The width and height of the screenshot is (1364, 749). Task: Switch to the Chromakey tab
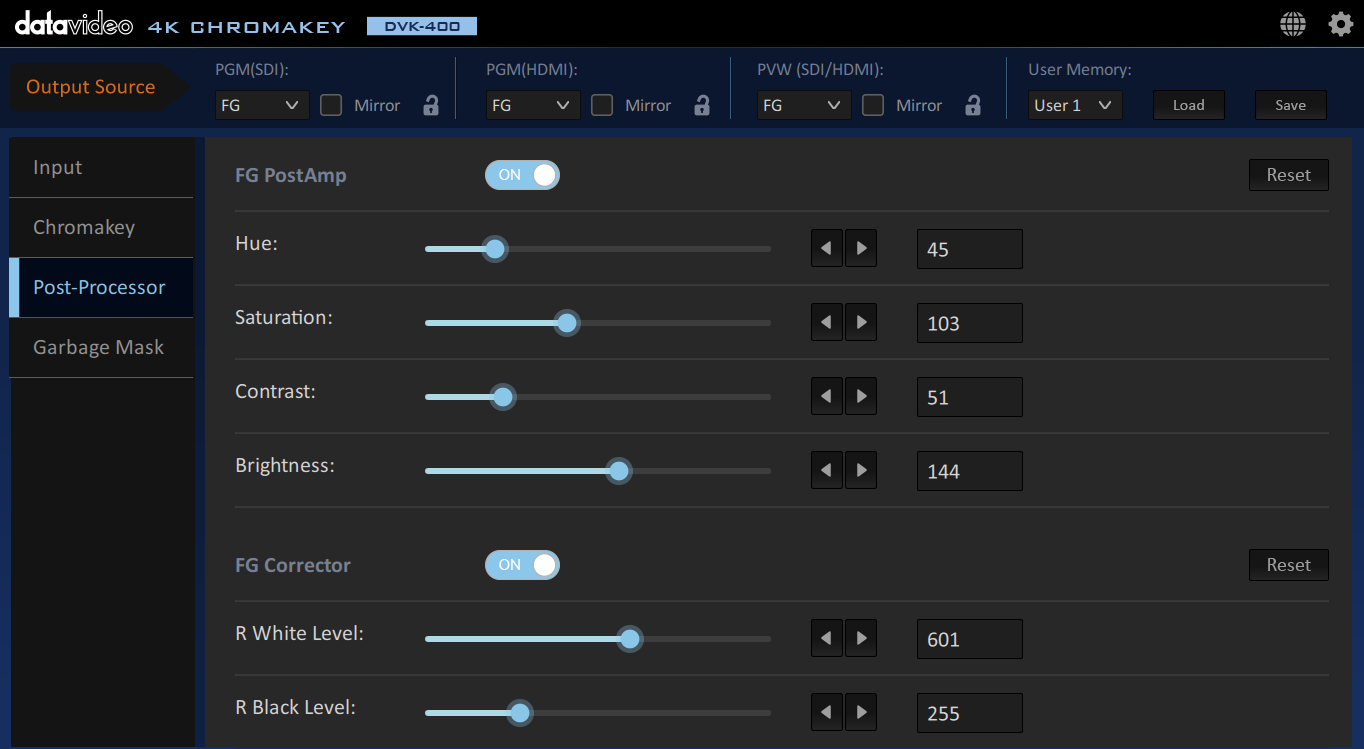click(101, 227)
